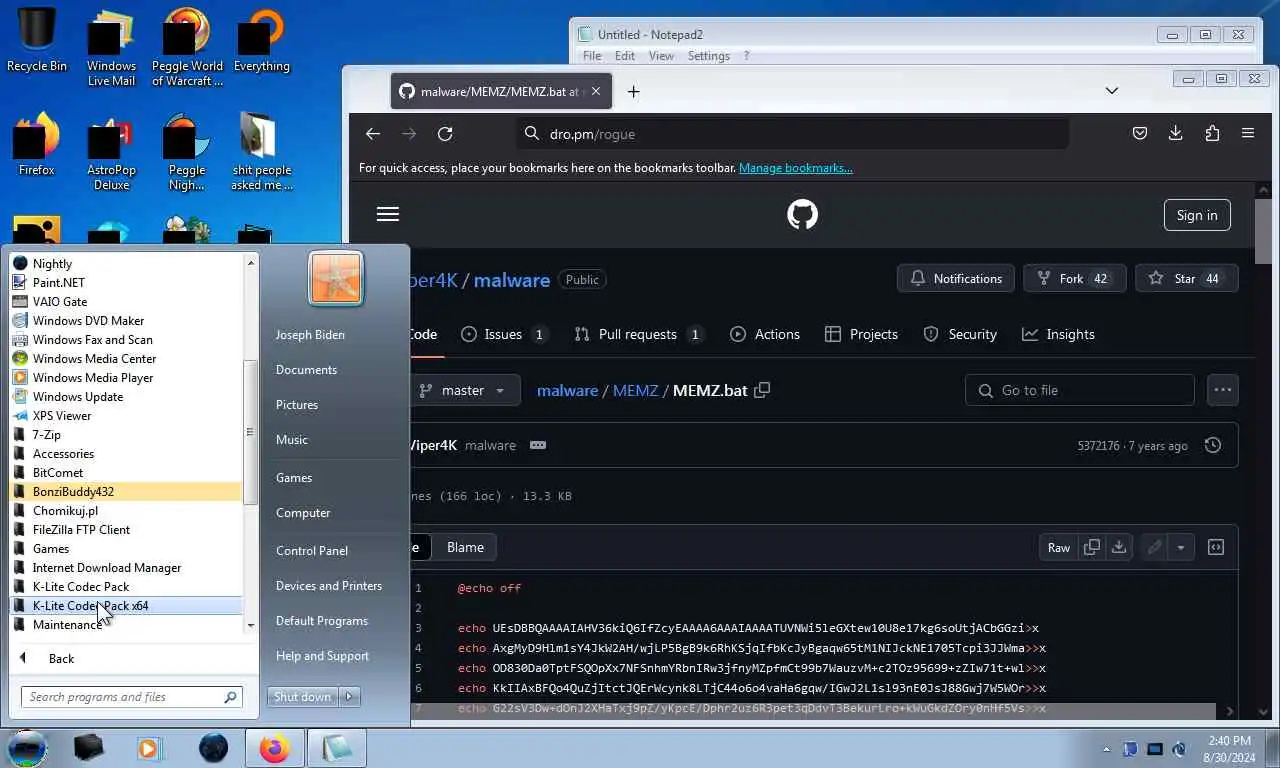Open MEMZ folder breadcrumb link

tap(635, 390)
